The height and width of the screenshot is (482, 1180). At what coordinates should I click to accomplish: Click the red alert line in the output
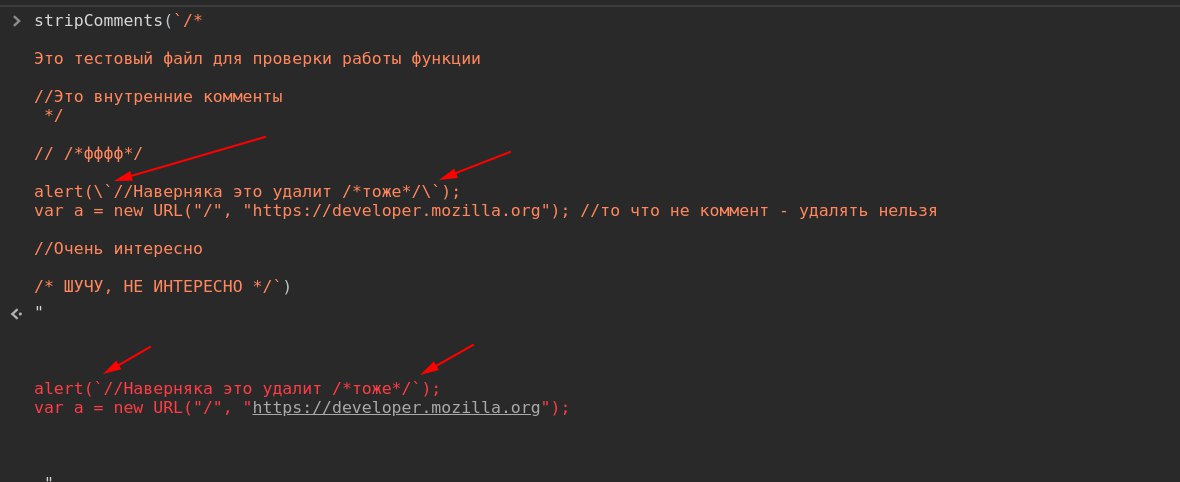coord(236,389)
